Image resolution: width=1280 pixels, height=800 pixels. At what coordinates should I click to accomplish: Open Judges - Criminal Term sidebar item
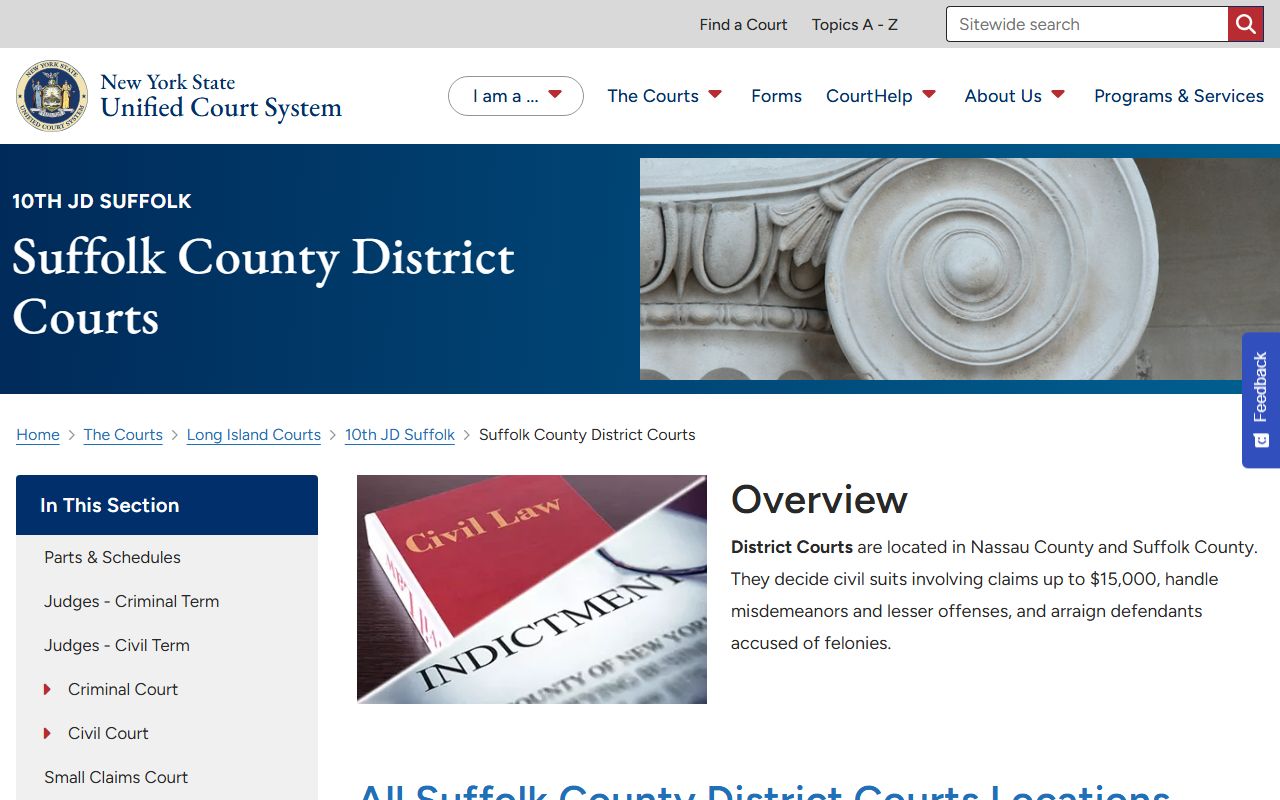[x=131, y=601]
